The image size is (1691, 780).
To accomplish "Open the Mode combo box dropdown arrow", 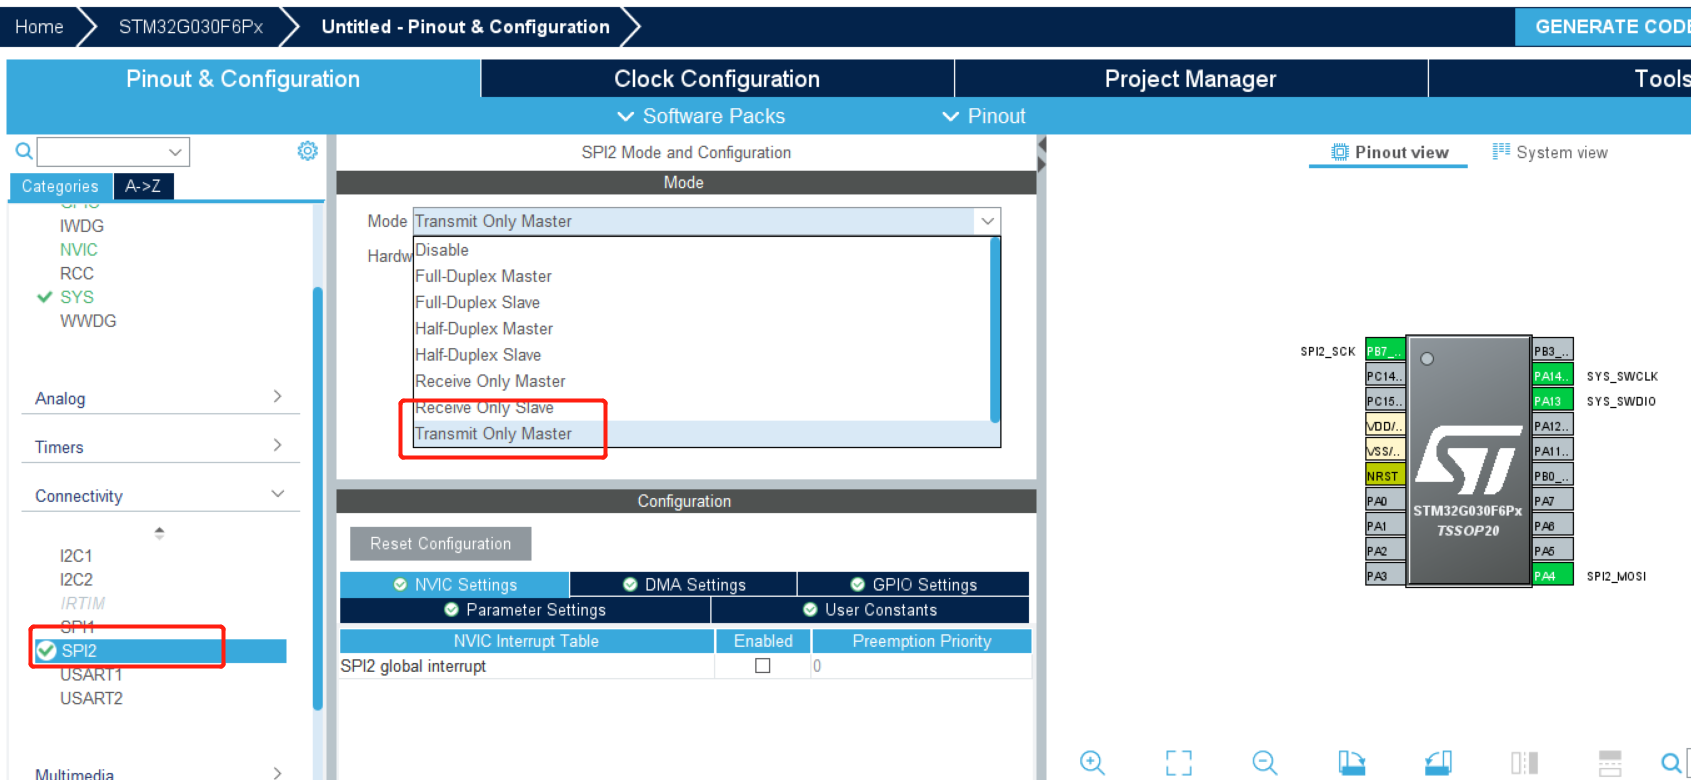I will click(x=987, y=221).
